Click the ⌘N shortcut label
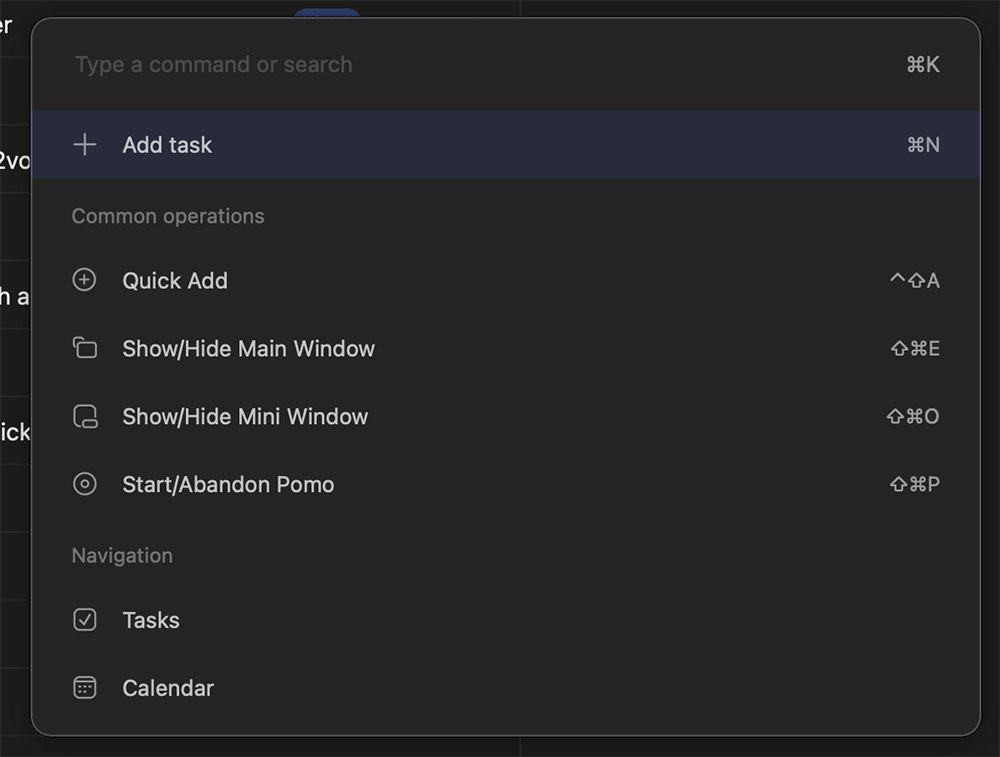Viewport: 1000px width, 757px height. (920, 144)
